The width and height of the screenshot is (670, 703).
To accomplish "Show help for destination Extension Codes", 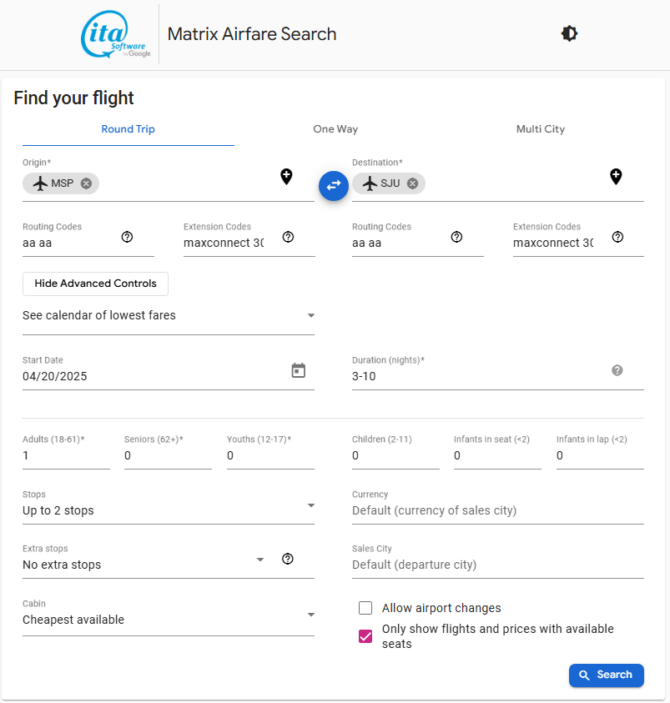I will pos(618,237).
